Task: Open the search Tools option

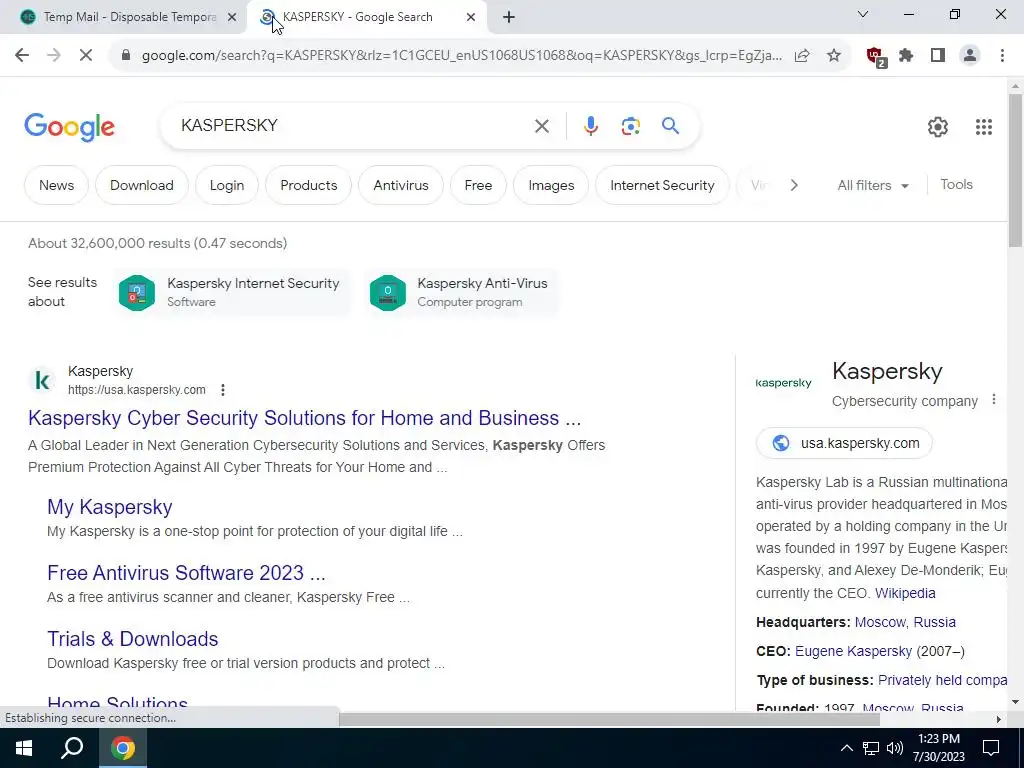Action: click(956, 185)
